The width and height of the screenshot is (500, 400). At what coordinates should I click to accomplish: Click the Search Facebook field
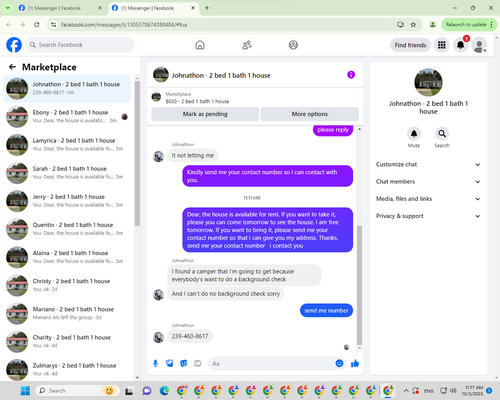(80, 45)
